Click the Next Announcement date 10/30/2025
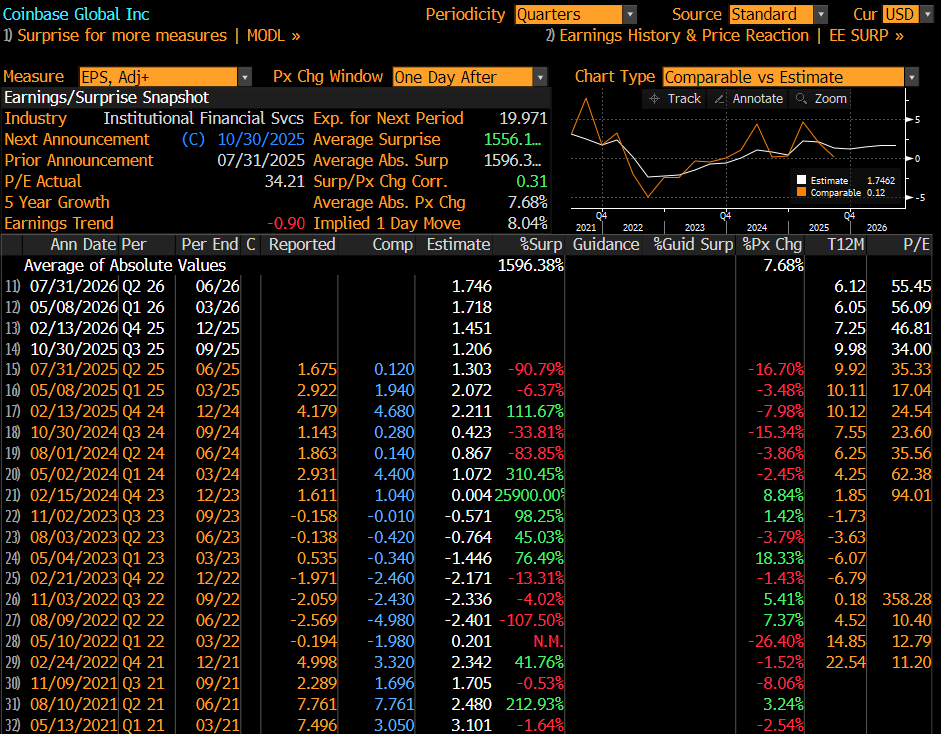The image size is (941, 734). [x=260, y=139]
